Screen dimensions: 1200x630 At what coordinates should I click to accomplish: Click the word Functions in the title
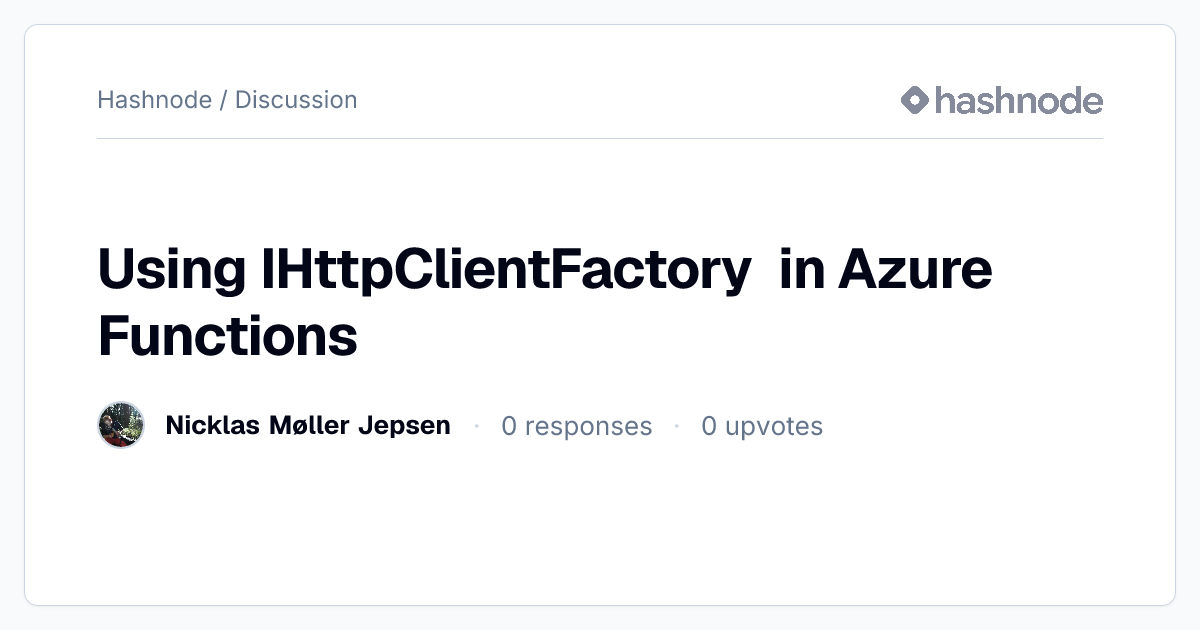tap(227, 335)
